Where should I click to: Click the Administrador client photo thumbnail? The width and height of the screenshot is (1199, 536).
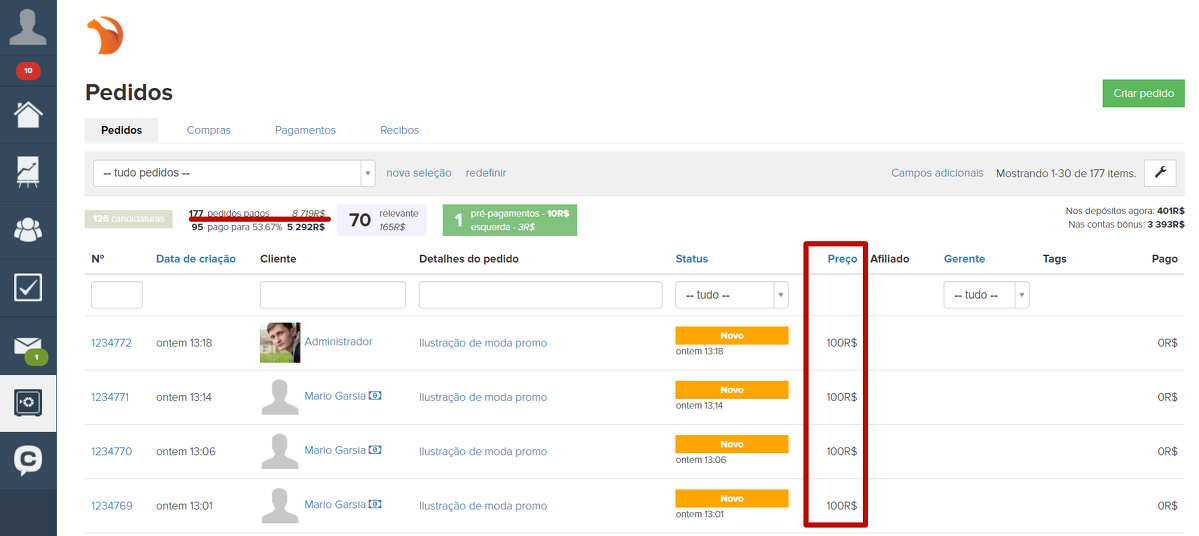pyautogui.click(x=280, y=343)
